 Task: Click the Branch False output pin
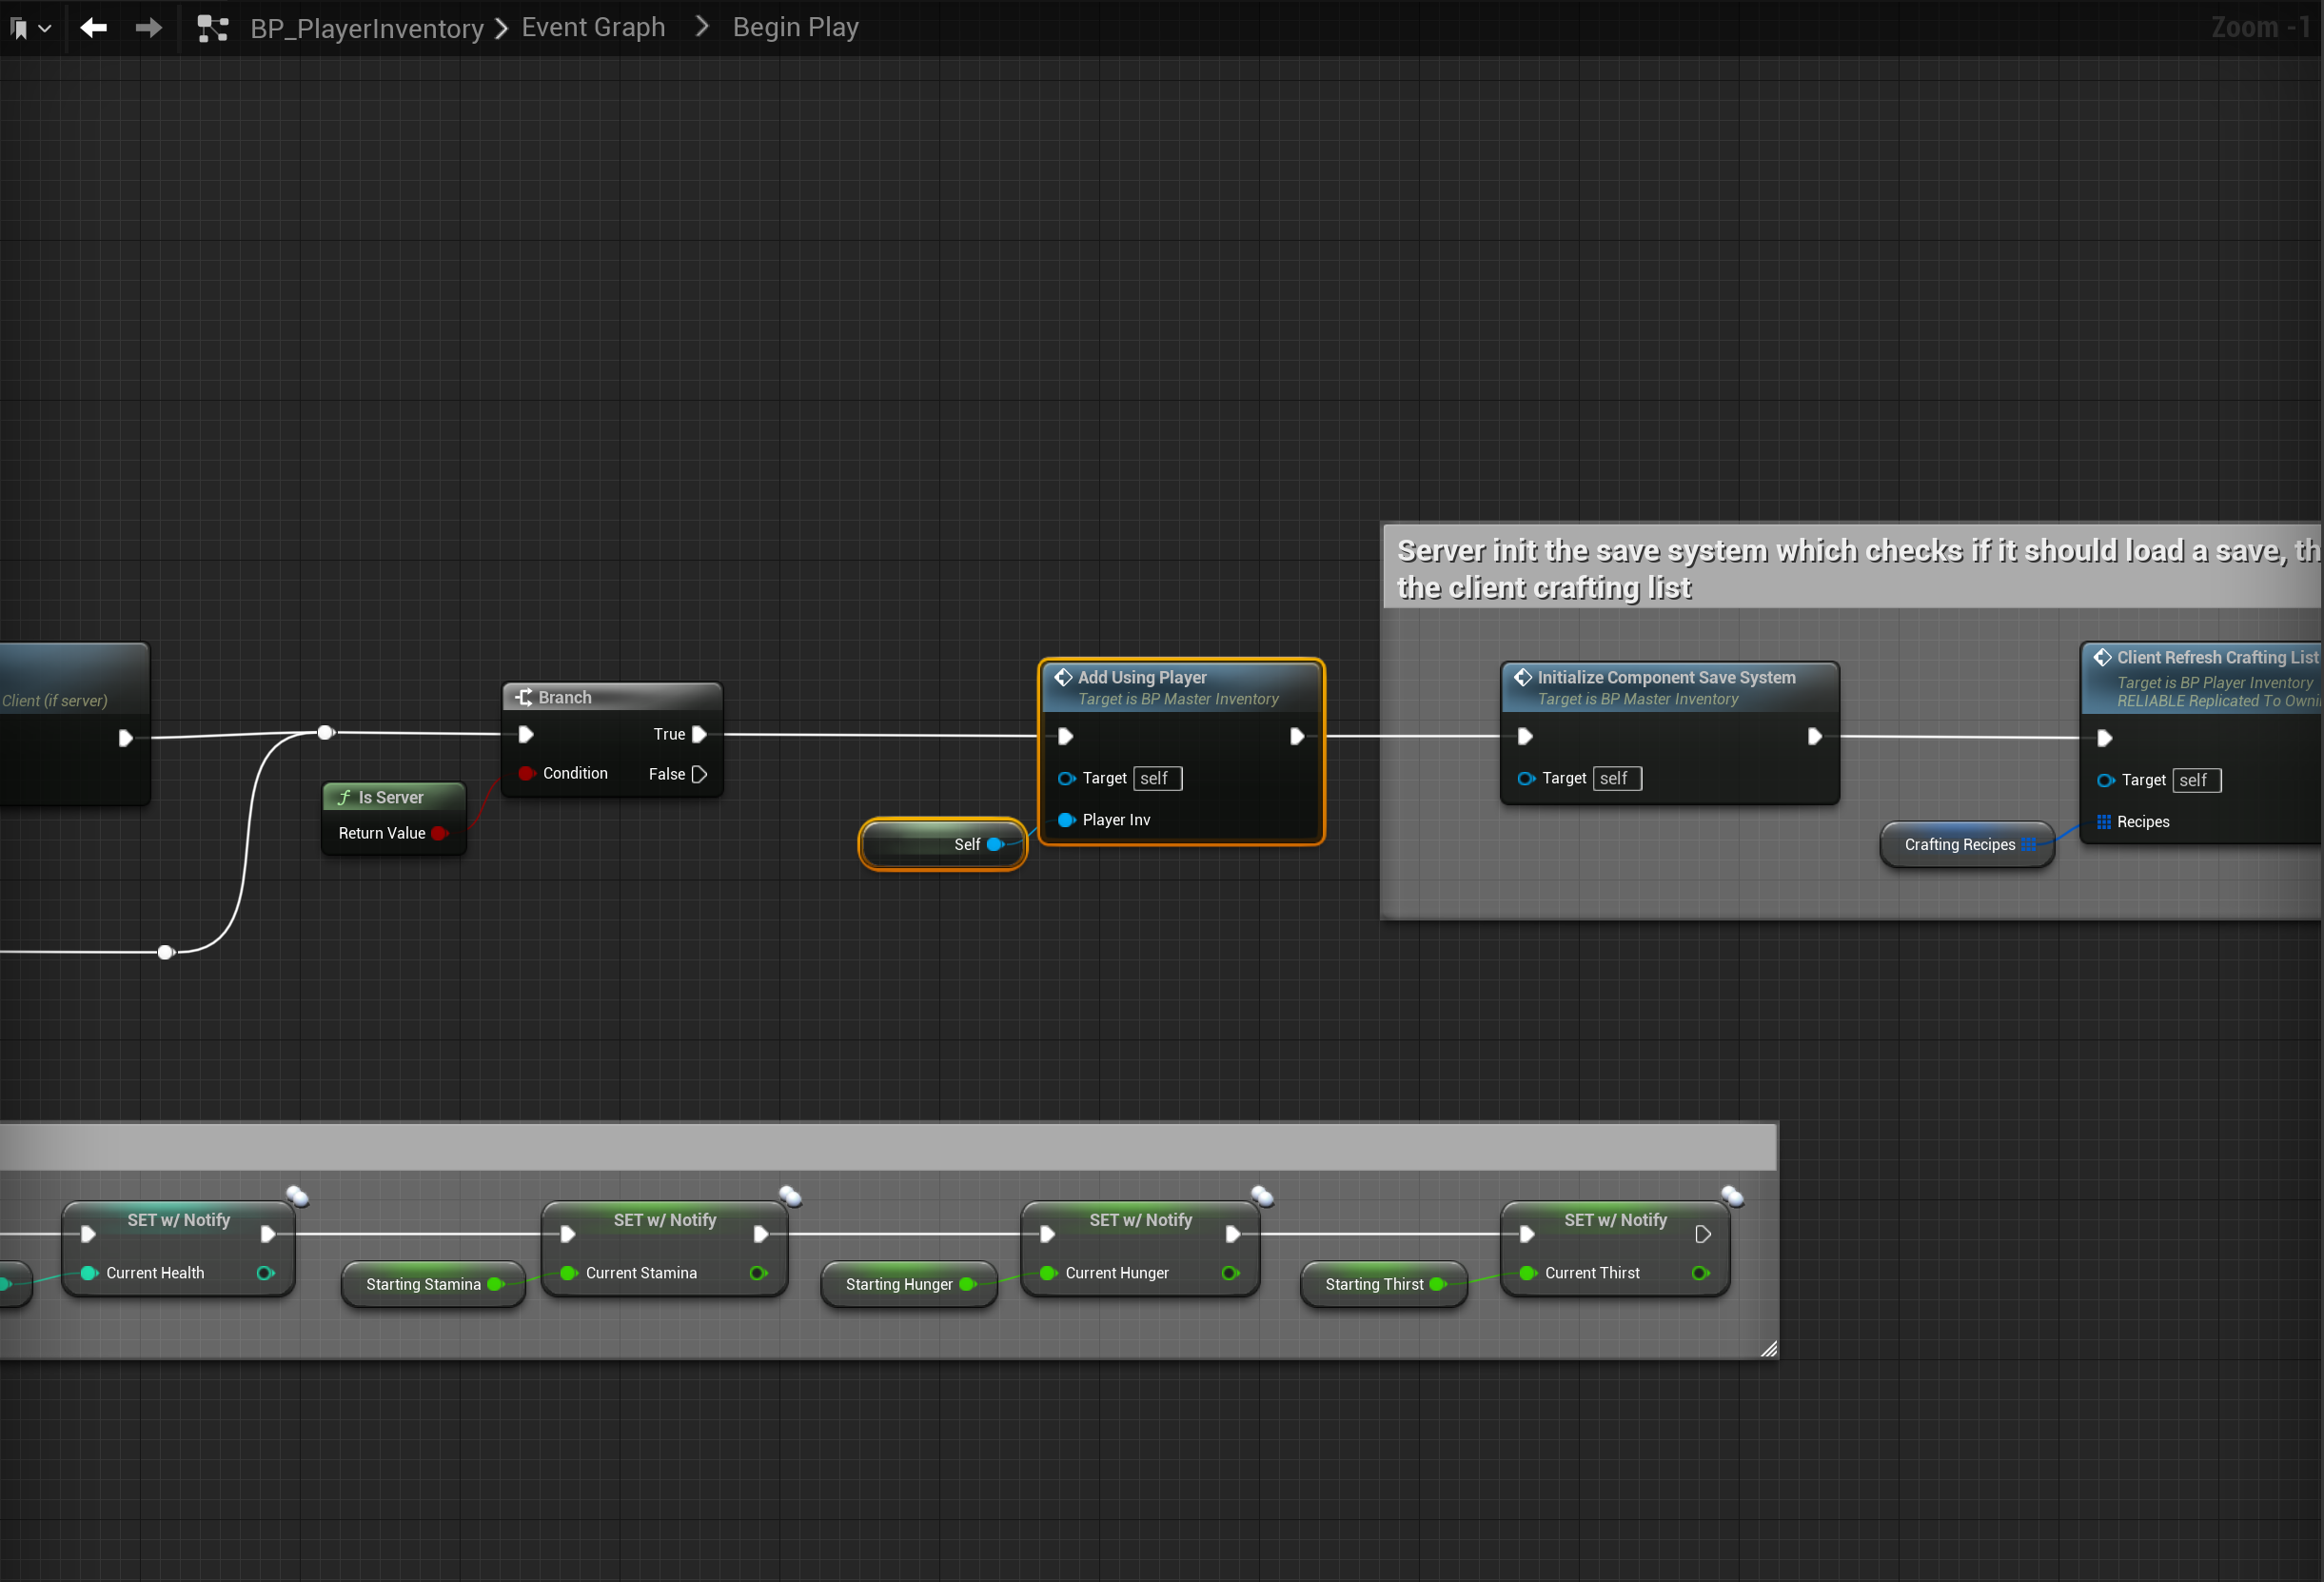[700, 774]
